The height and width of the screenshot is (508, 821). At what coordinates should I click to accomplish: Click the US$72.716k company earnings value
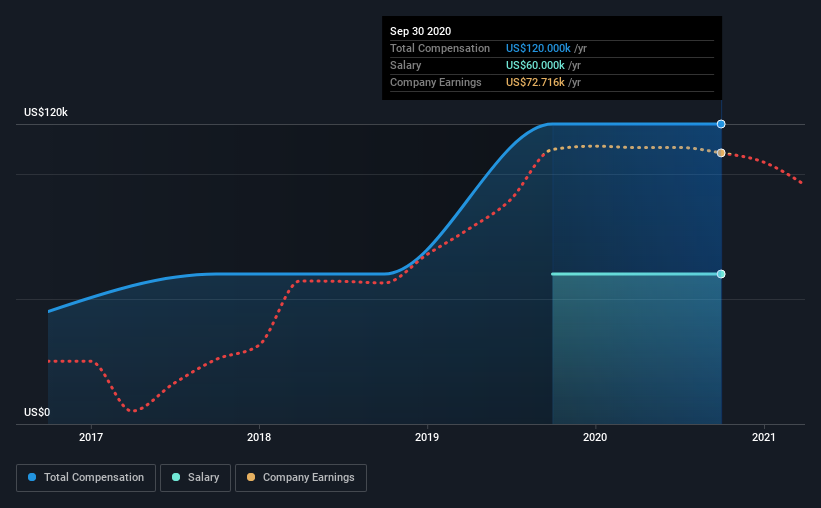(x=535, y=82)
